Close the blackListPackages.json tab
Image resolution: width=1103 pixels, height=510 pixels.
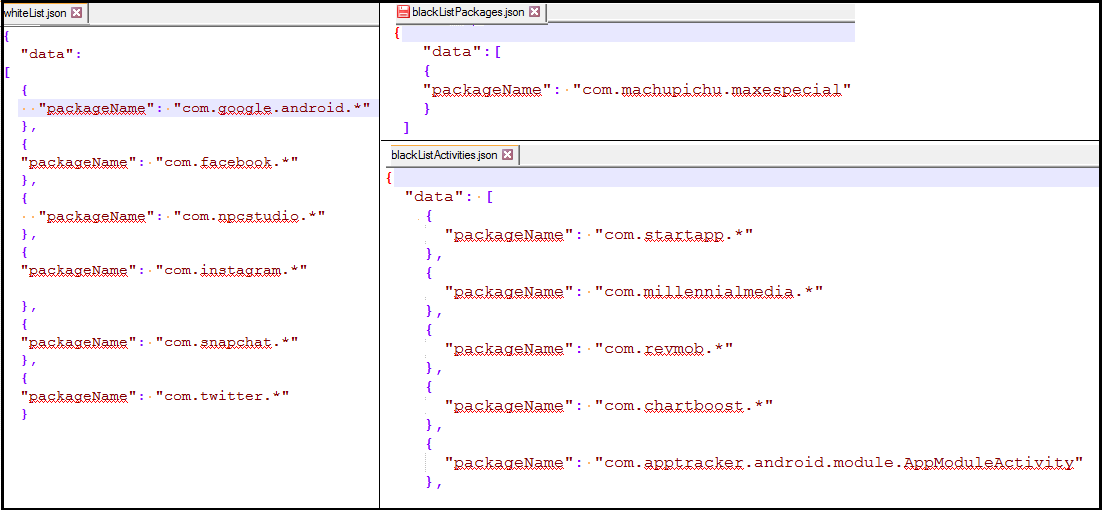[534, 12]
